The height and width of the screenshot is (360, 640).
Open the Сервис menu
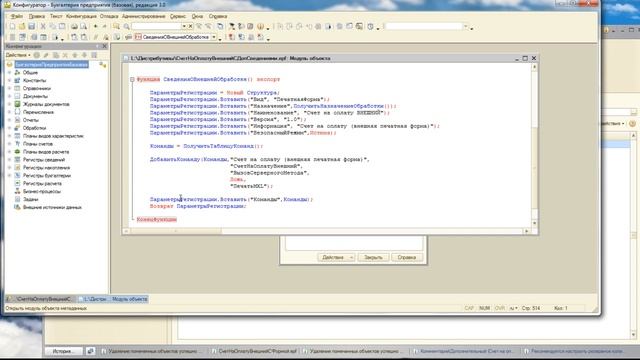click(178, 16)
